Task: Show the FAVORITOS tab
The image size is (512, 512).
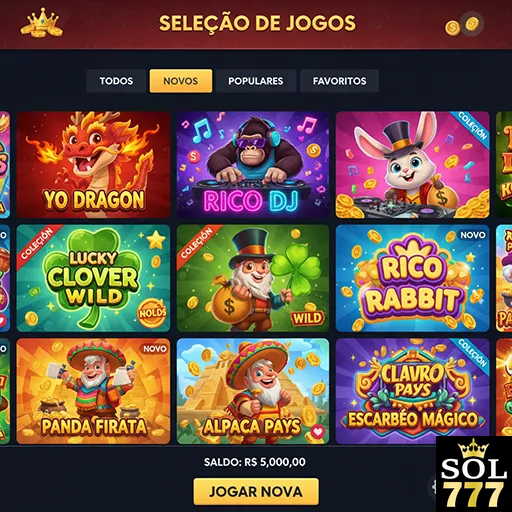Action: click(339, 81)
